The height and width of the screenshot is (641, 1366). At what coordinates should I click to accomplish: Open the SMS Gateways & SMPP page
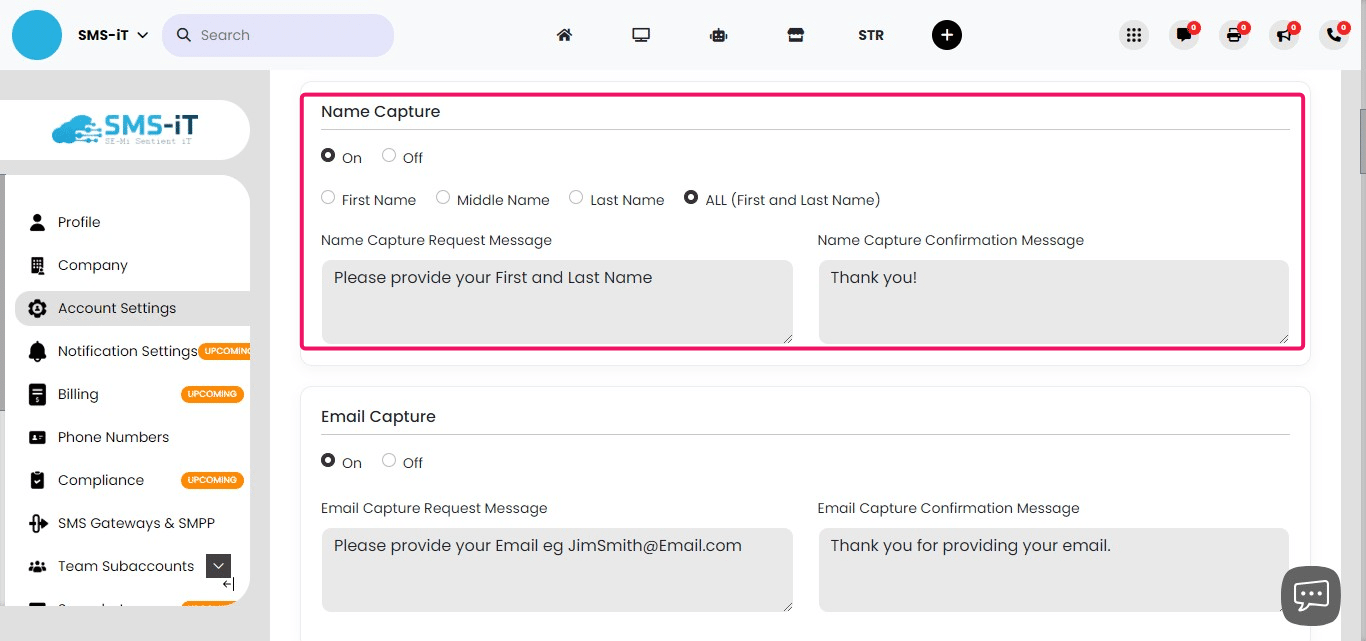[x=134, y=522]
